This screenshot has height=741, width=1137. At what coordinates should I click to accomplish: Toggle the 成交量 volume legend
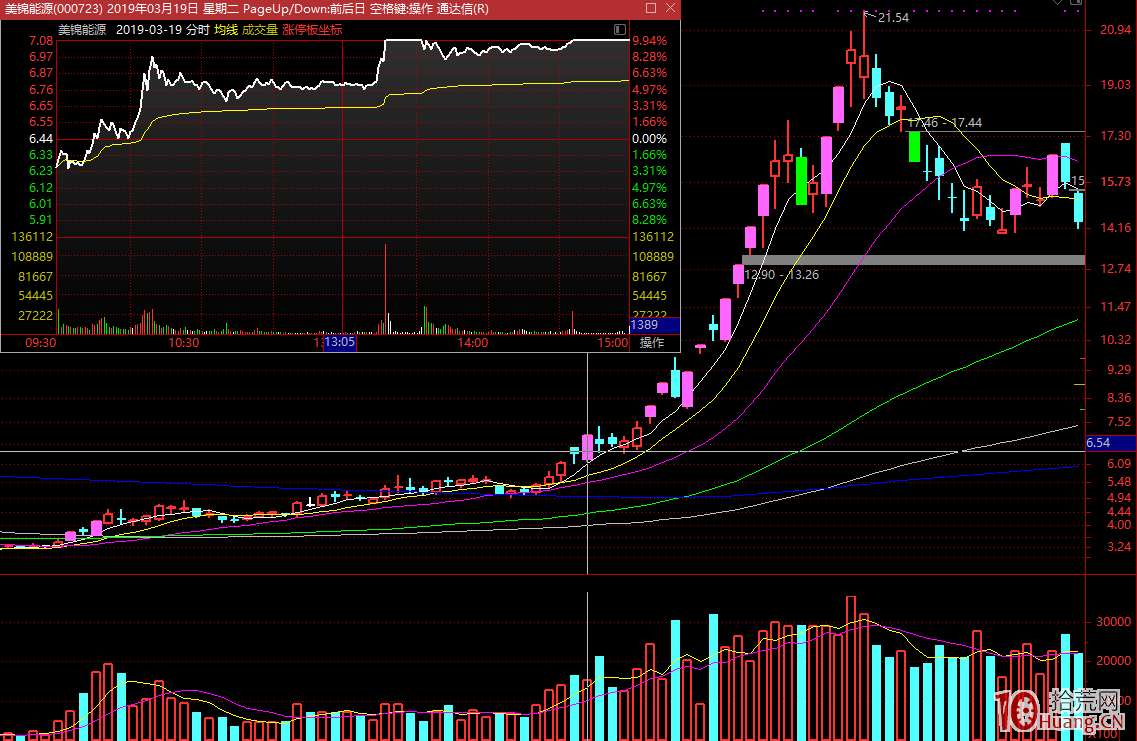tap(260, 30)
